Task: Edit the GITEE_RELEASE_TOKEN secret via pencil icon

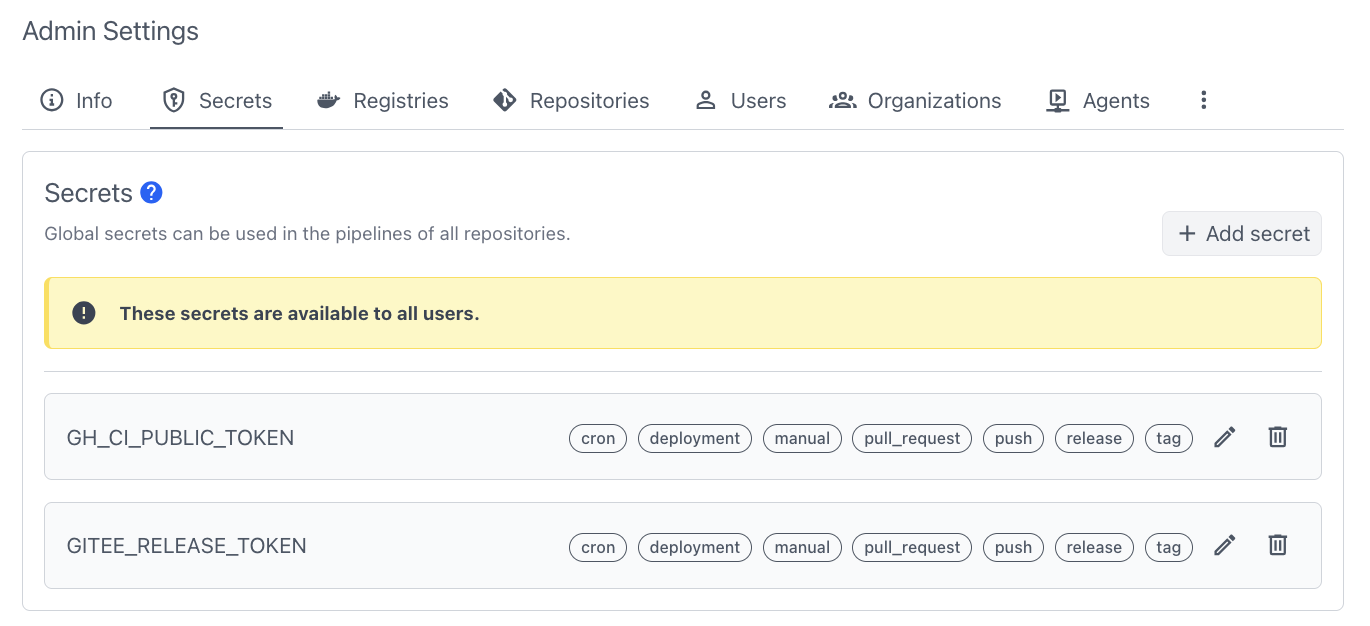Action: [1225, 545]
